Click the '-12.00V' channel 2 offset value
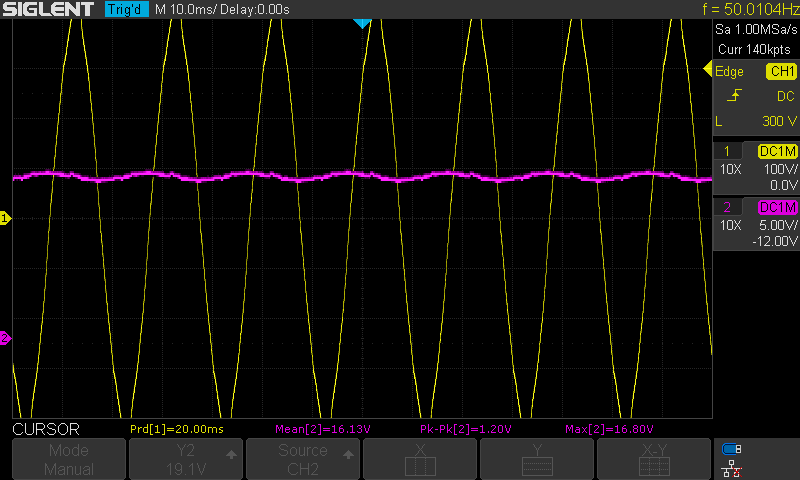800x480 pixels. click(775, 241)
